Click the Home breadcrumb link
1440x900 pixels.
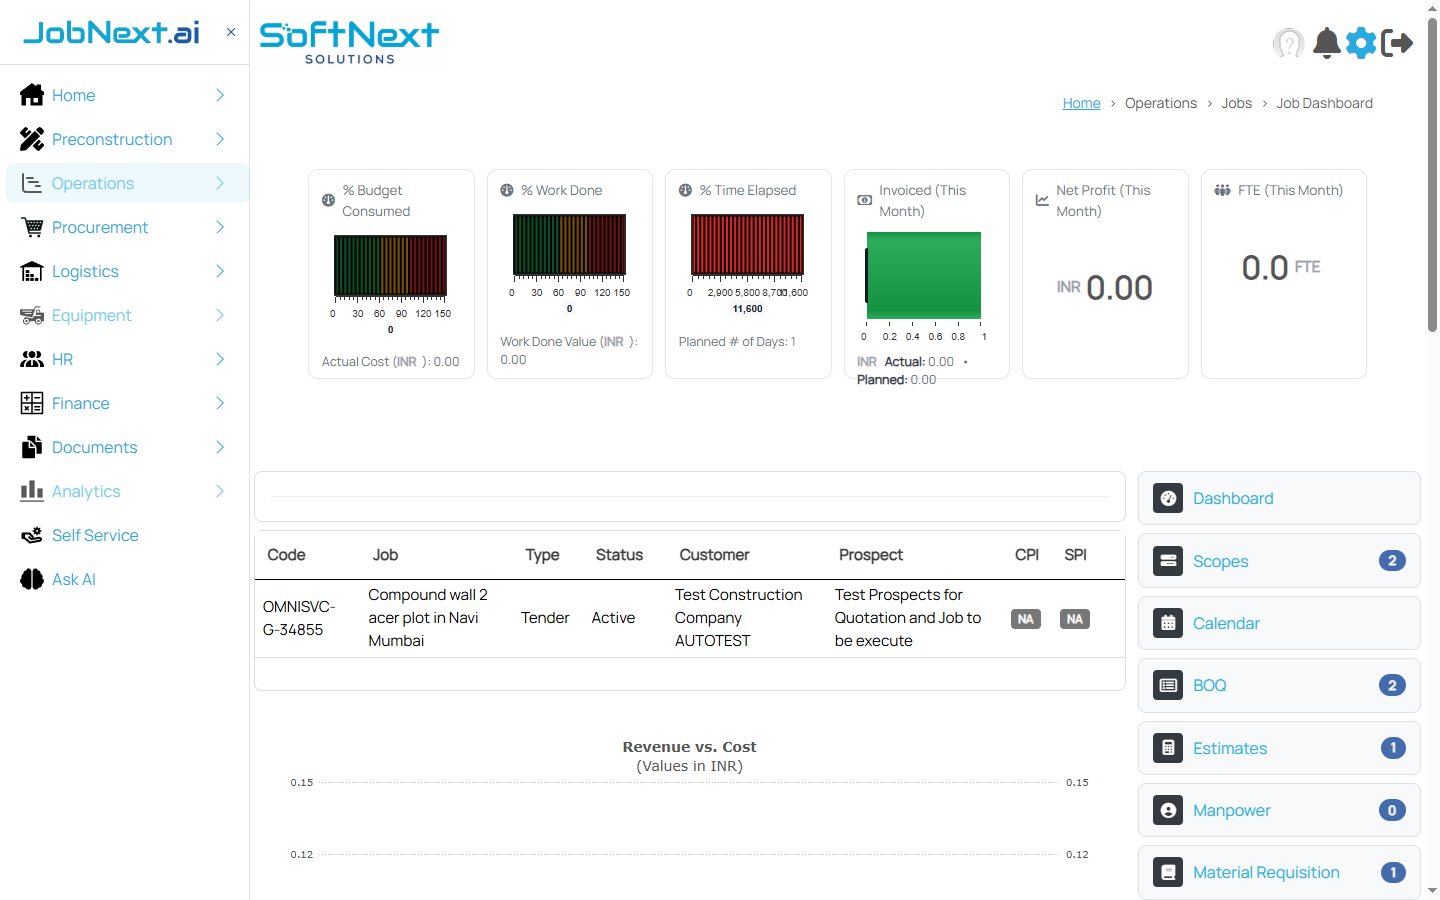point(1081,102)
